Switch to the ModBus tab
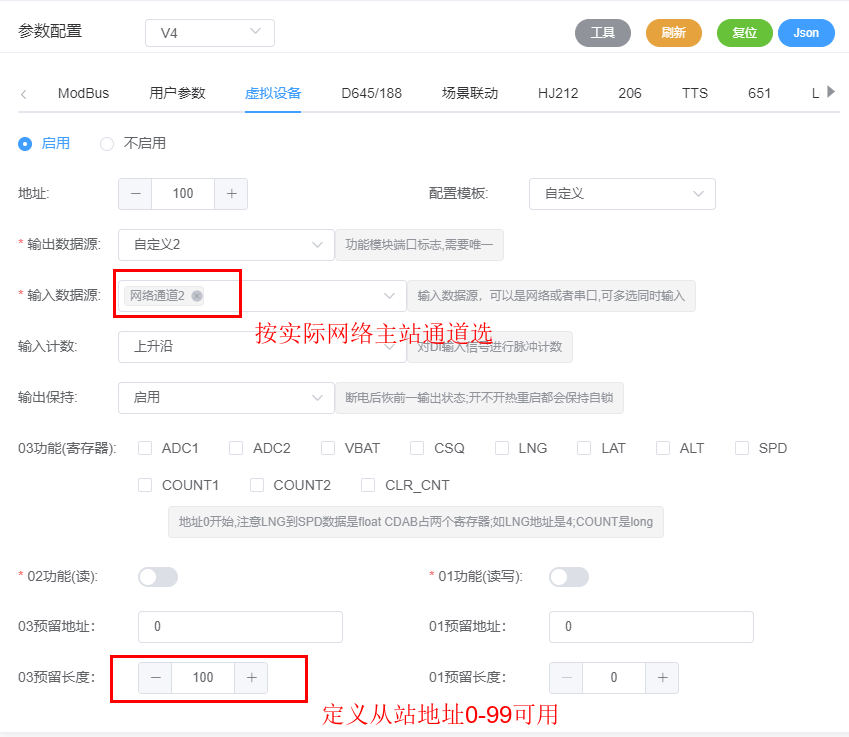The height and width of the screenshot is (737, 849). (83, 93)
